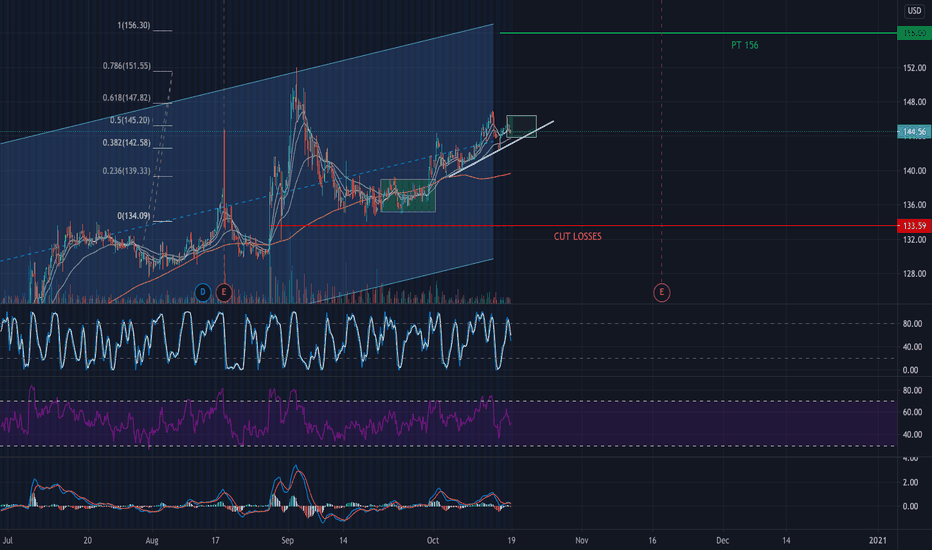Click 136.00 on the price axis

pos(914,205)
